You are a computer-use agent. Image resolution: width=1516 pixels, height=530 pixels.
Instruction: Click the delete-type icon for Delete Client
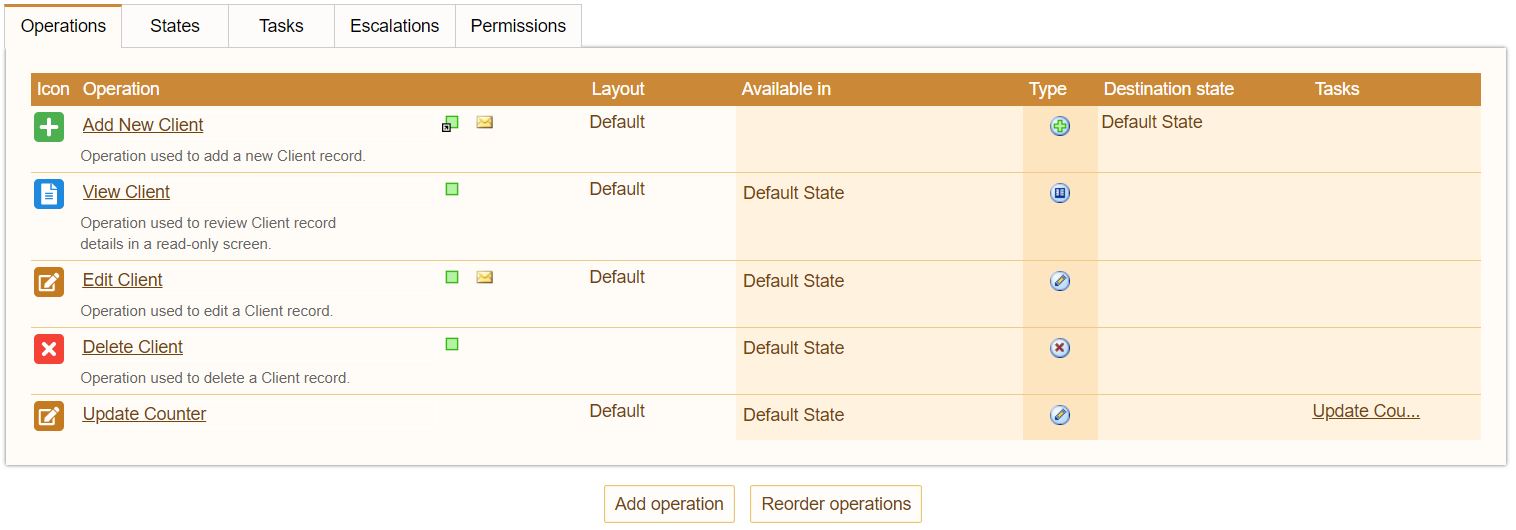1060,348
